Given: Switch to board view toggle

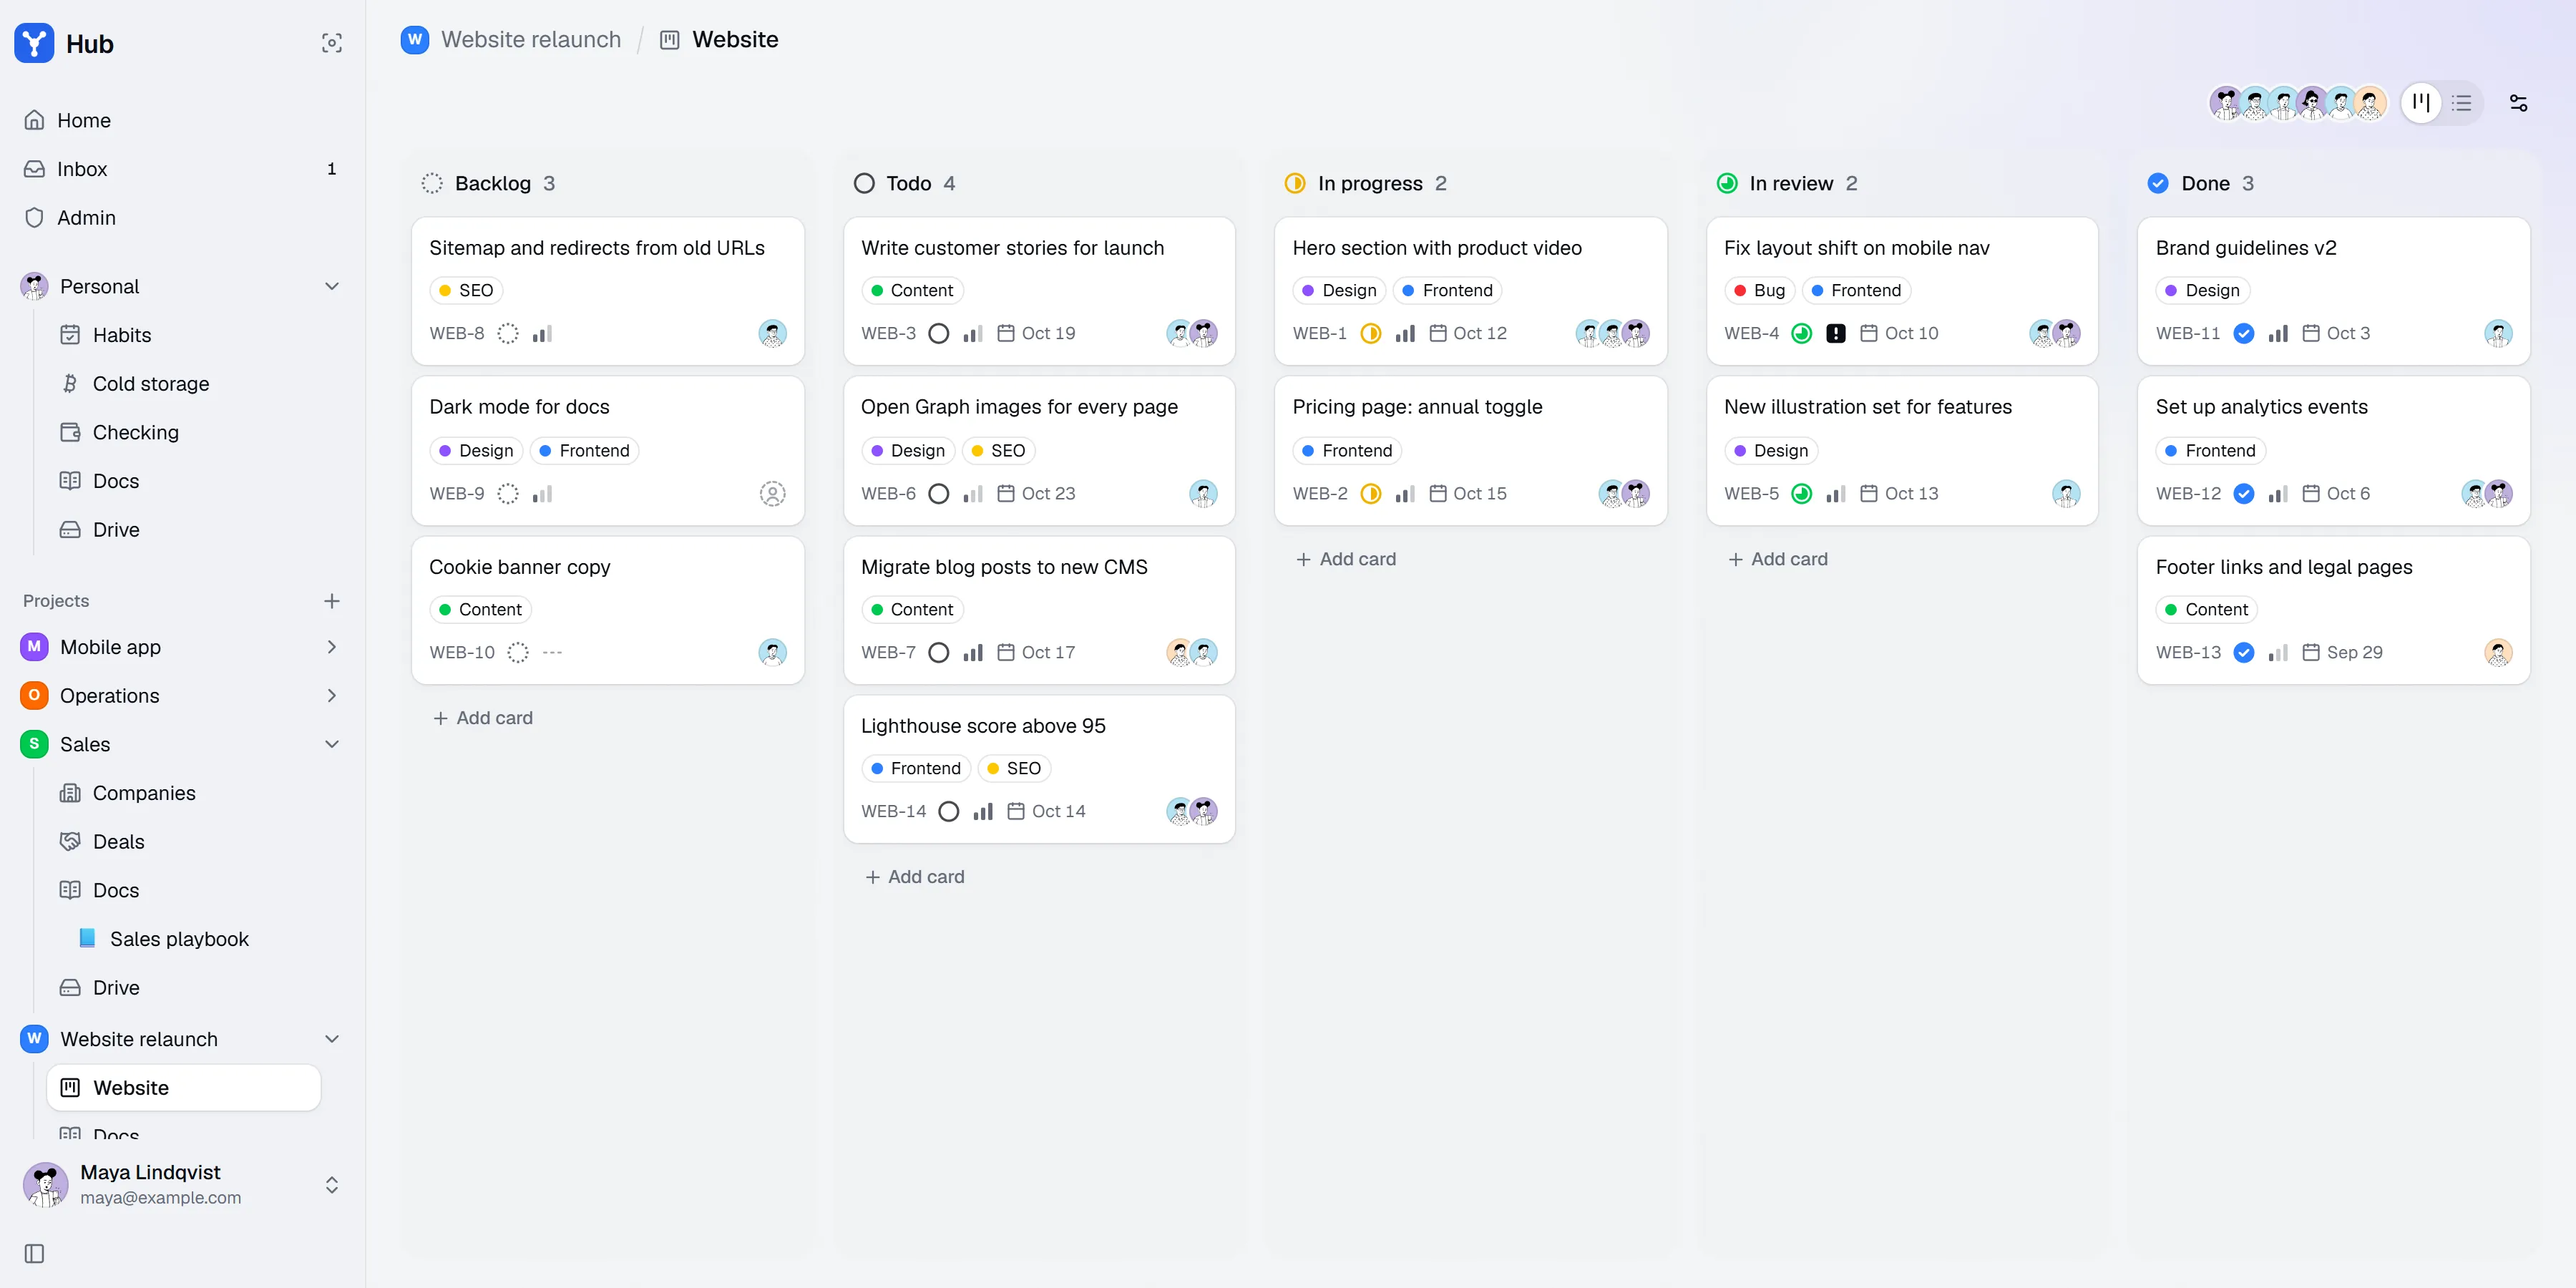Looking at the screenshot, I should pyautogui.click(x=2421, y=103).
